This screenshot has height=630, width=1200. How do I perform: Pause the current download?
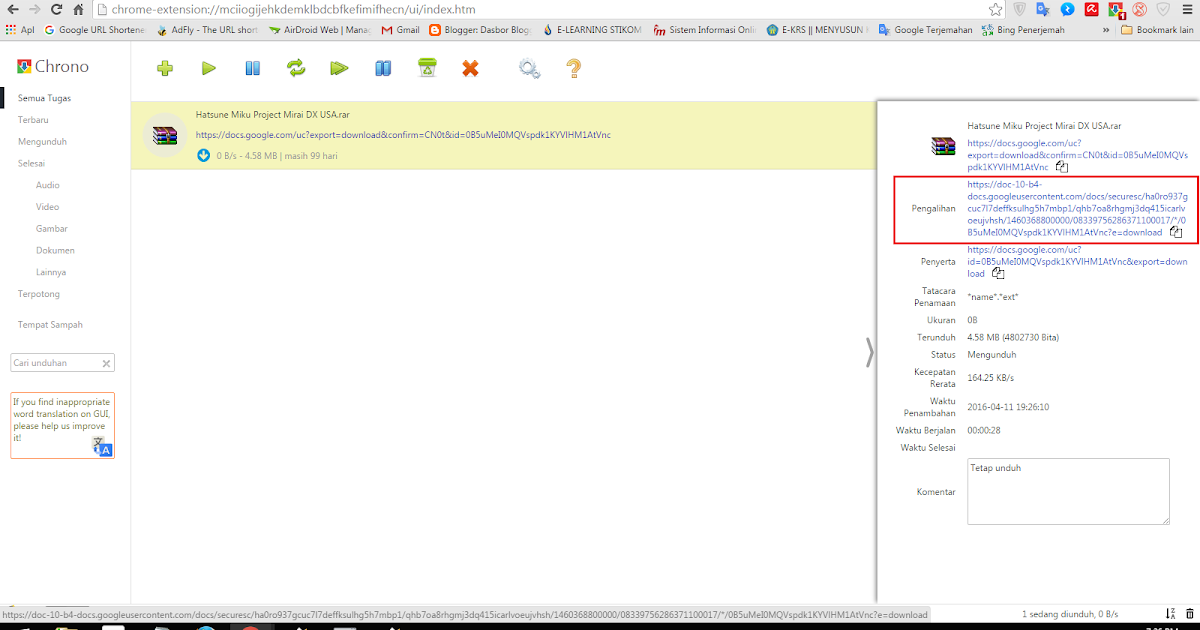click(x=252, y=68)
